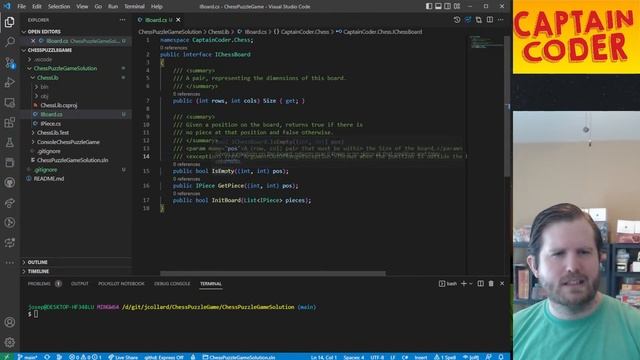Toggle secondary side bar visibility
This screenshot has height=360, width=640.
[448, 7]
